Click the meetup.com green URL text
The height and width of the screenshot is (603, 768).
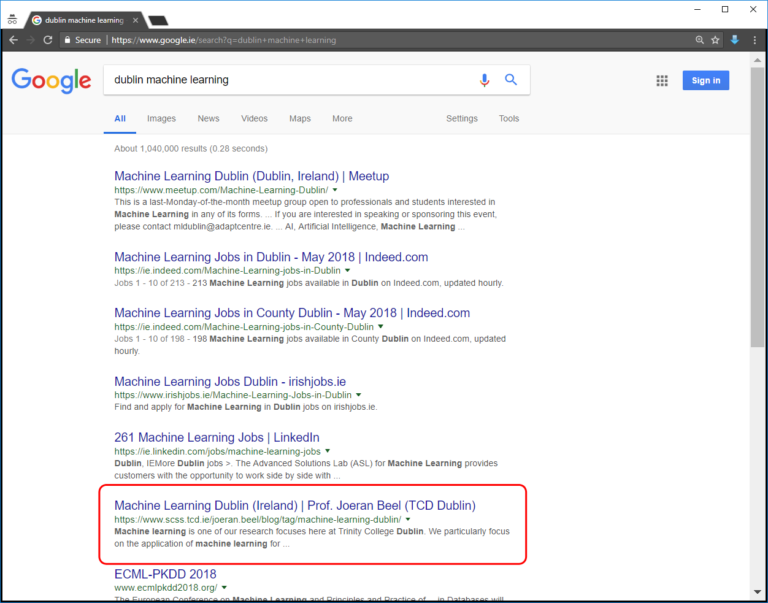pos(221,190)
